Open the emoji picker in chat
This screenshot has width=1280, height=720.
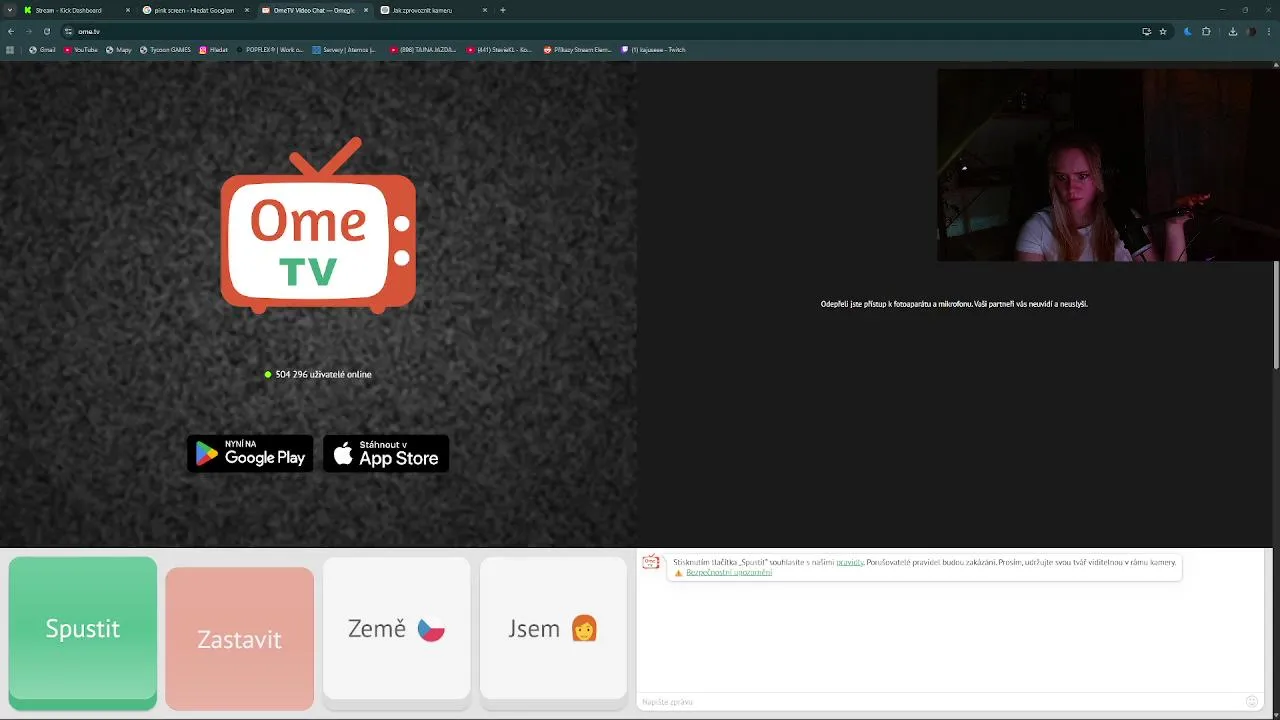point(1252,702)
